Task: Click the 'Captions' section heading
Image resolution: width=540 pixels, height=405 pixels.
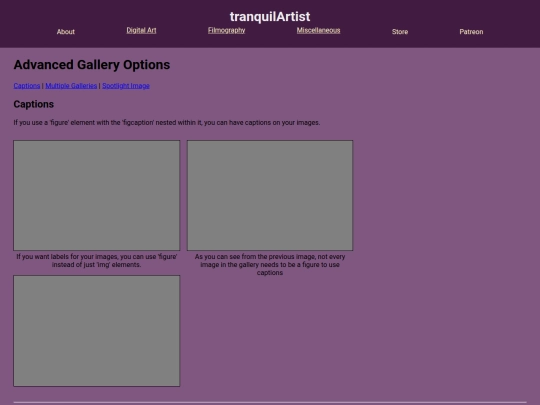Action: pos(34,104)
